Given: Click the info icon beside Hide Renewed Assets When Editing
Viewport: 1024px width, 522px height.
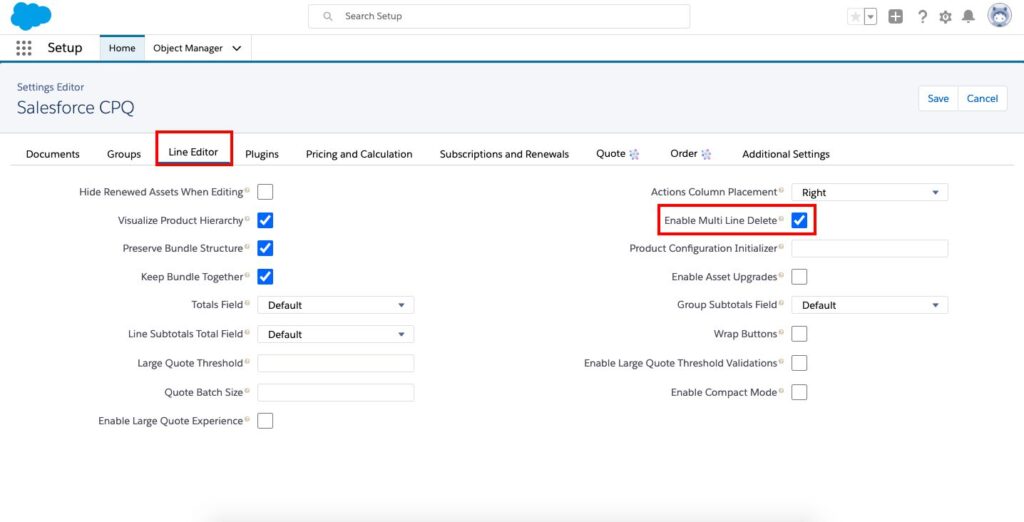Looking at the screenshot, I should point(247,191).
